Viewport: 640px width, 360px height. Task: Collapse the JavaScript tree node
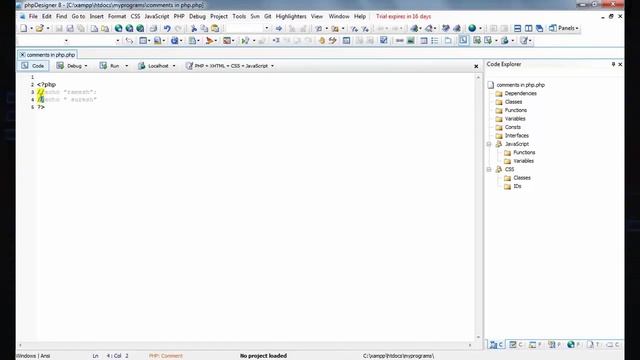[x=489, y=144]
